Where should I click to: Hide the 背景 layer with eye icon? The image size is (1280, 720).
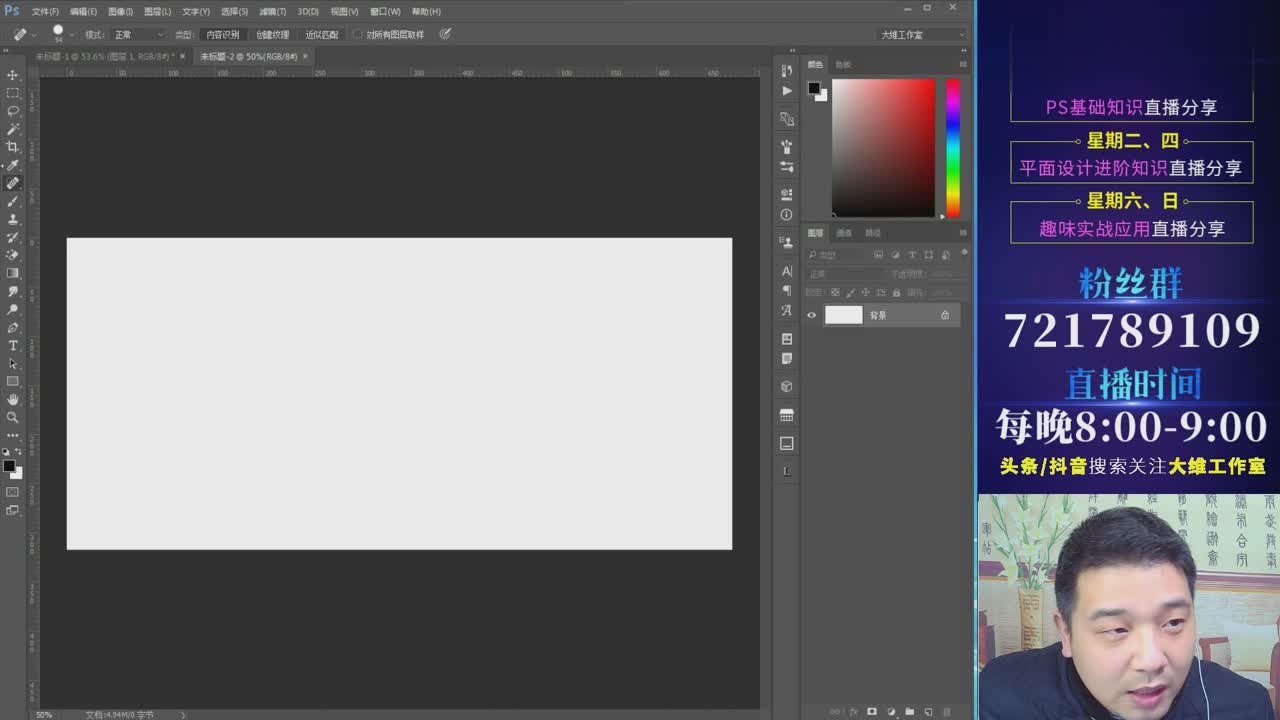(812, 315)
